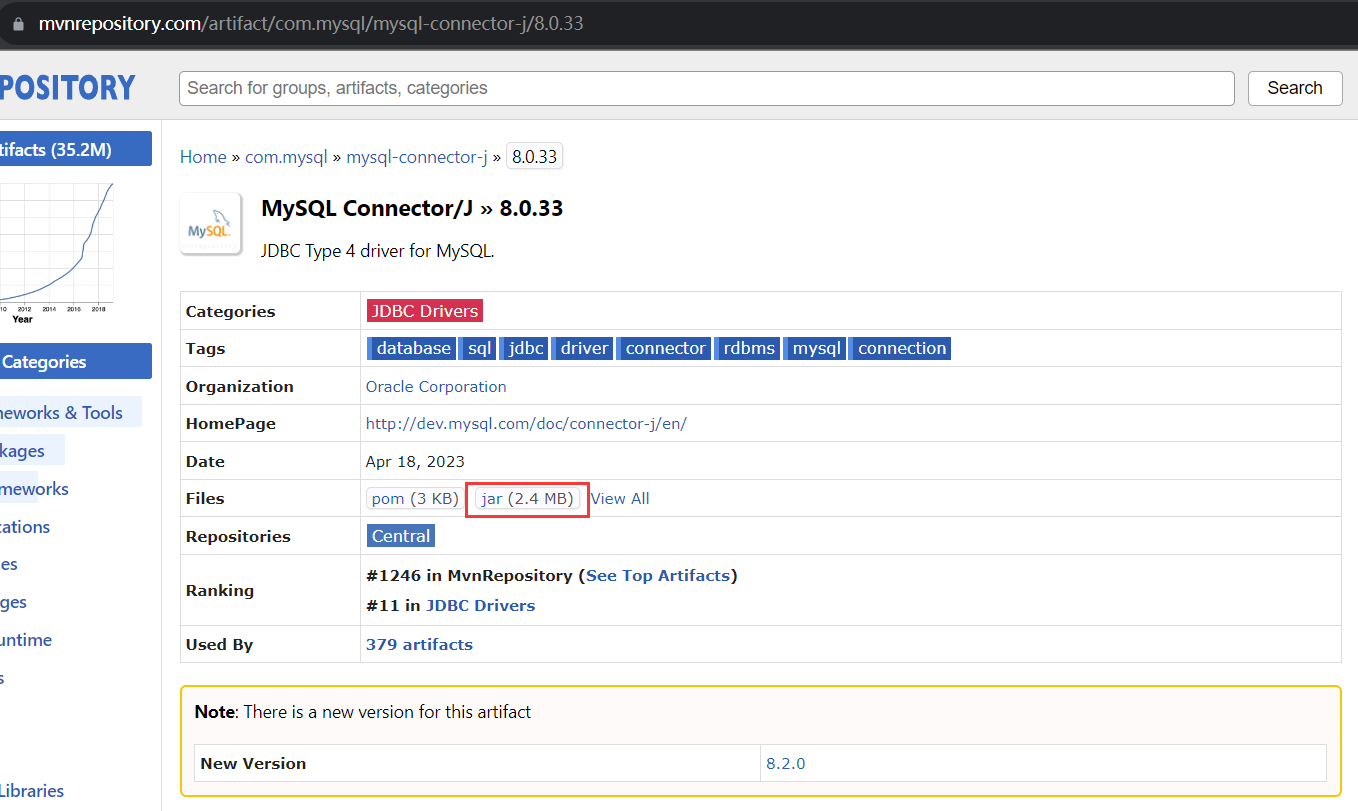Click the Indexed Artifacts (35.2M) sidebar header
The width and height of the screenshot is (1358, 811).
pos(74,150)
